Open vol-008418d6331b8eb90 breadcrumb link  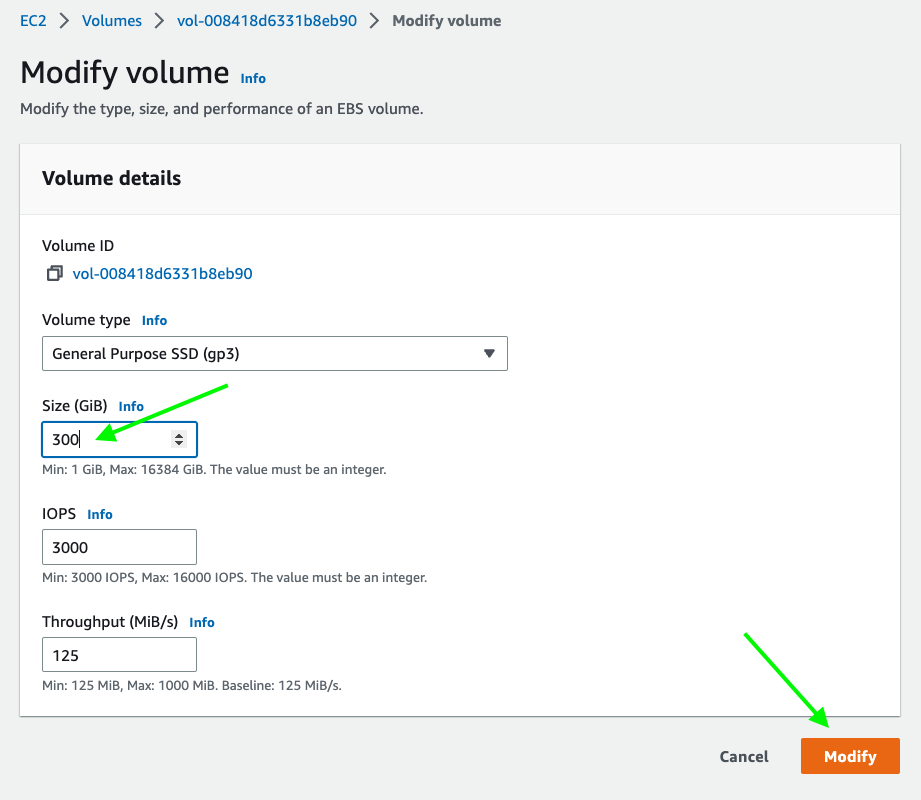267,20
